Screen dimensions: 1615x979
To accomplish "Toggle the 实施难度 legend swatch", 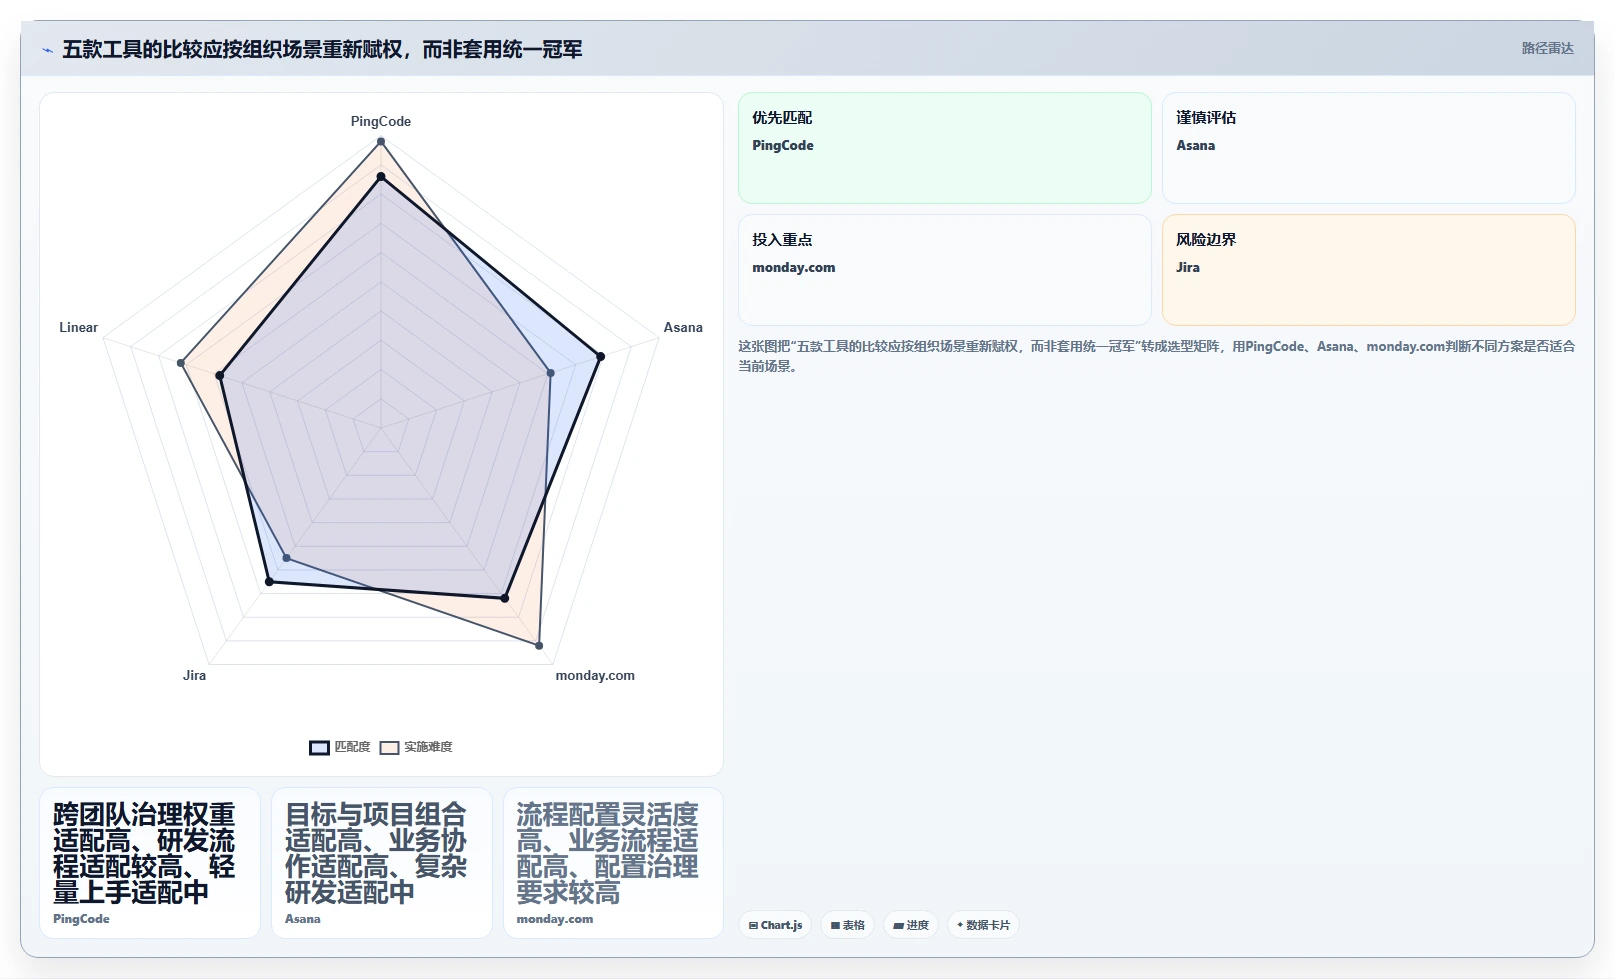I will coord(389,747).
